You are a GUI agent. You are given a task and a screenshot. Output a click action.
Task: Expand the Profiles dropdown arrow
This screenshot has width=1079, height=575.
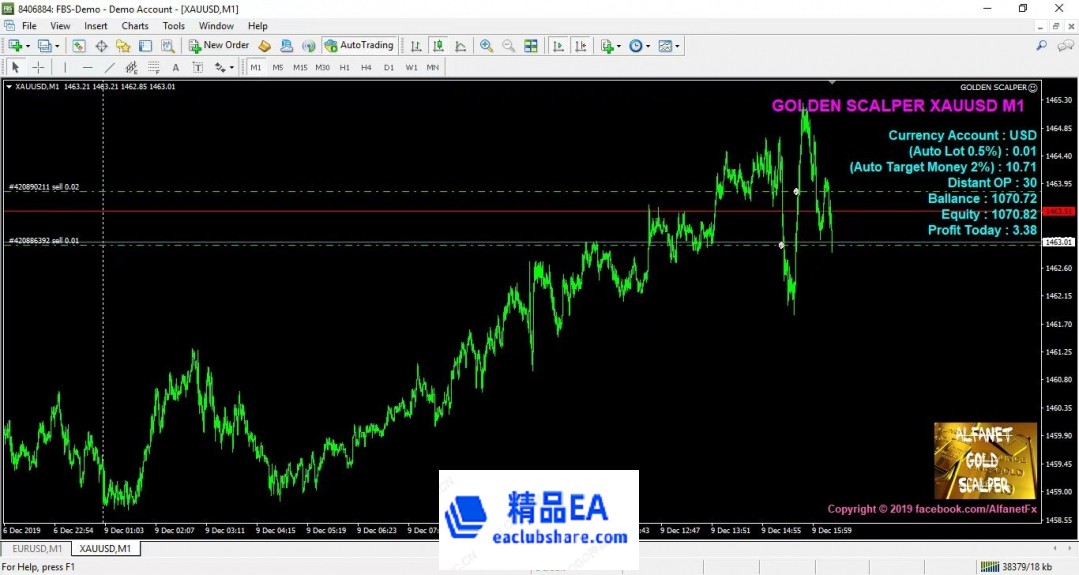[x=57, y=47]
